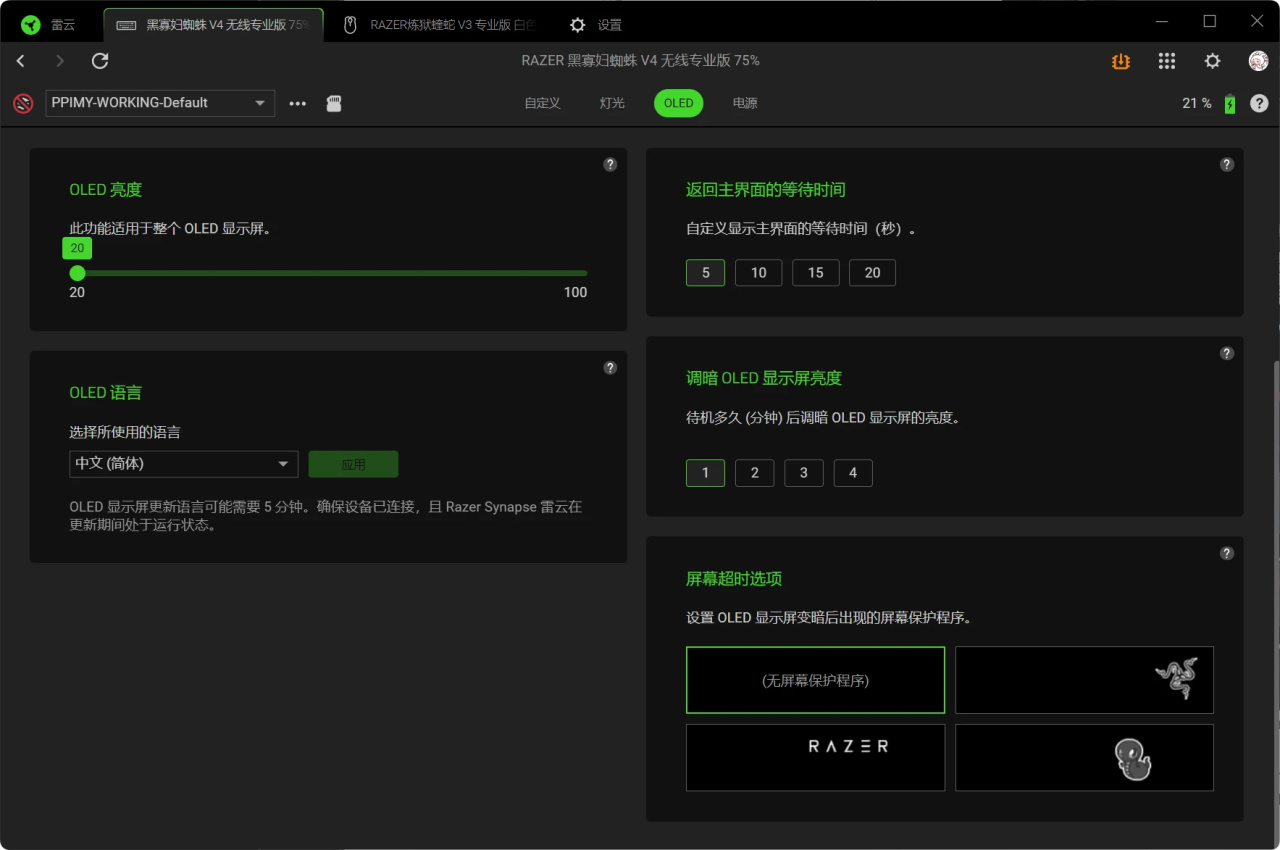Switch to the 电源 tab
Viewport: 1280px width, 850px height.
click(745, 103)
